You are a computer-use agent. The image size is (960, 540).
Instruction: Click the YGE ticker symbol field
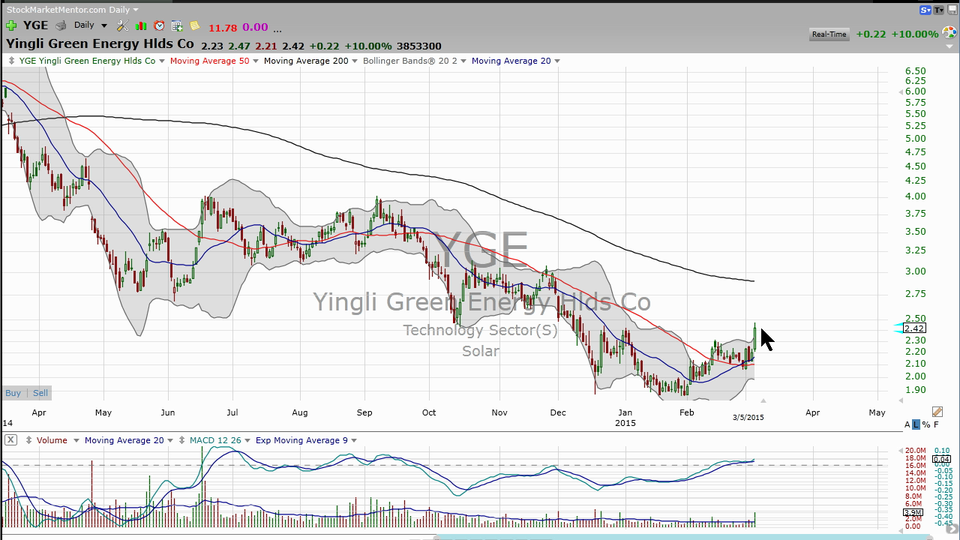(x=36, y=26)
